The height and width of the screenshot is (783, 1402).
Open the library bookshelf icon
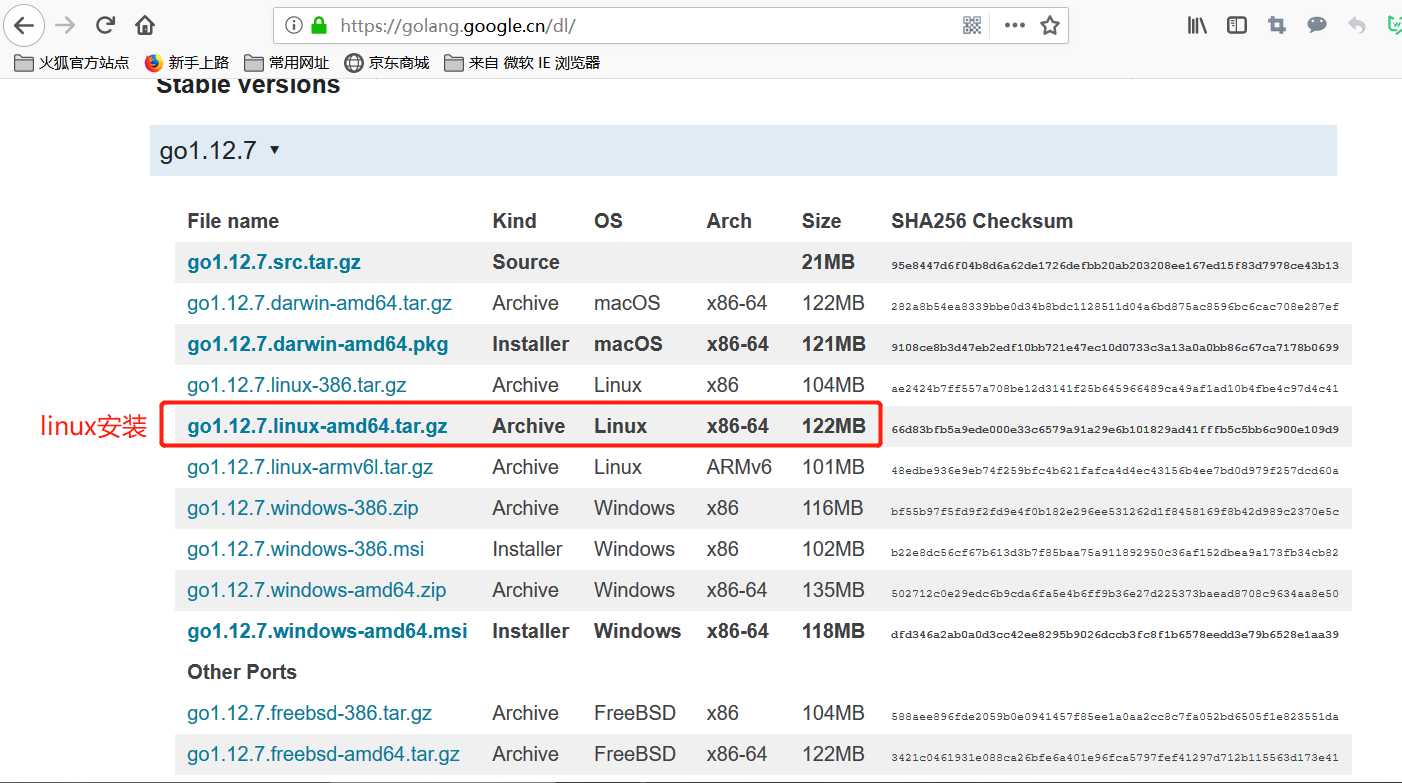[x=1197, y=25]
